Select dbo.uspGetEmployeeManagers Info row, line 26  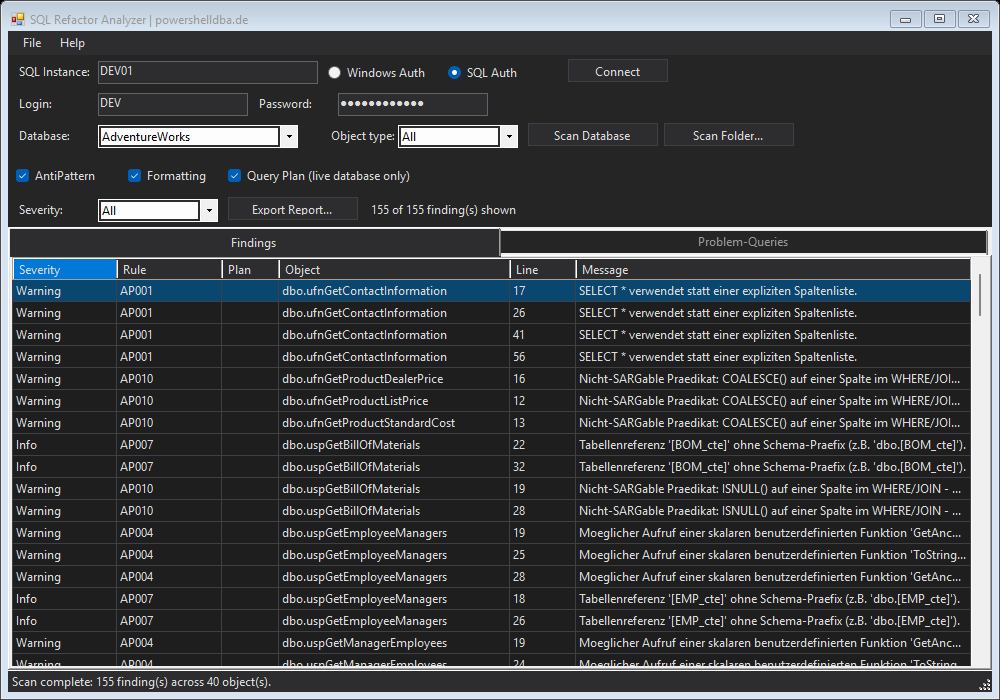click(x=491, y=621)
